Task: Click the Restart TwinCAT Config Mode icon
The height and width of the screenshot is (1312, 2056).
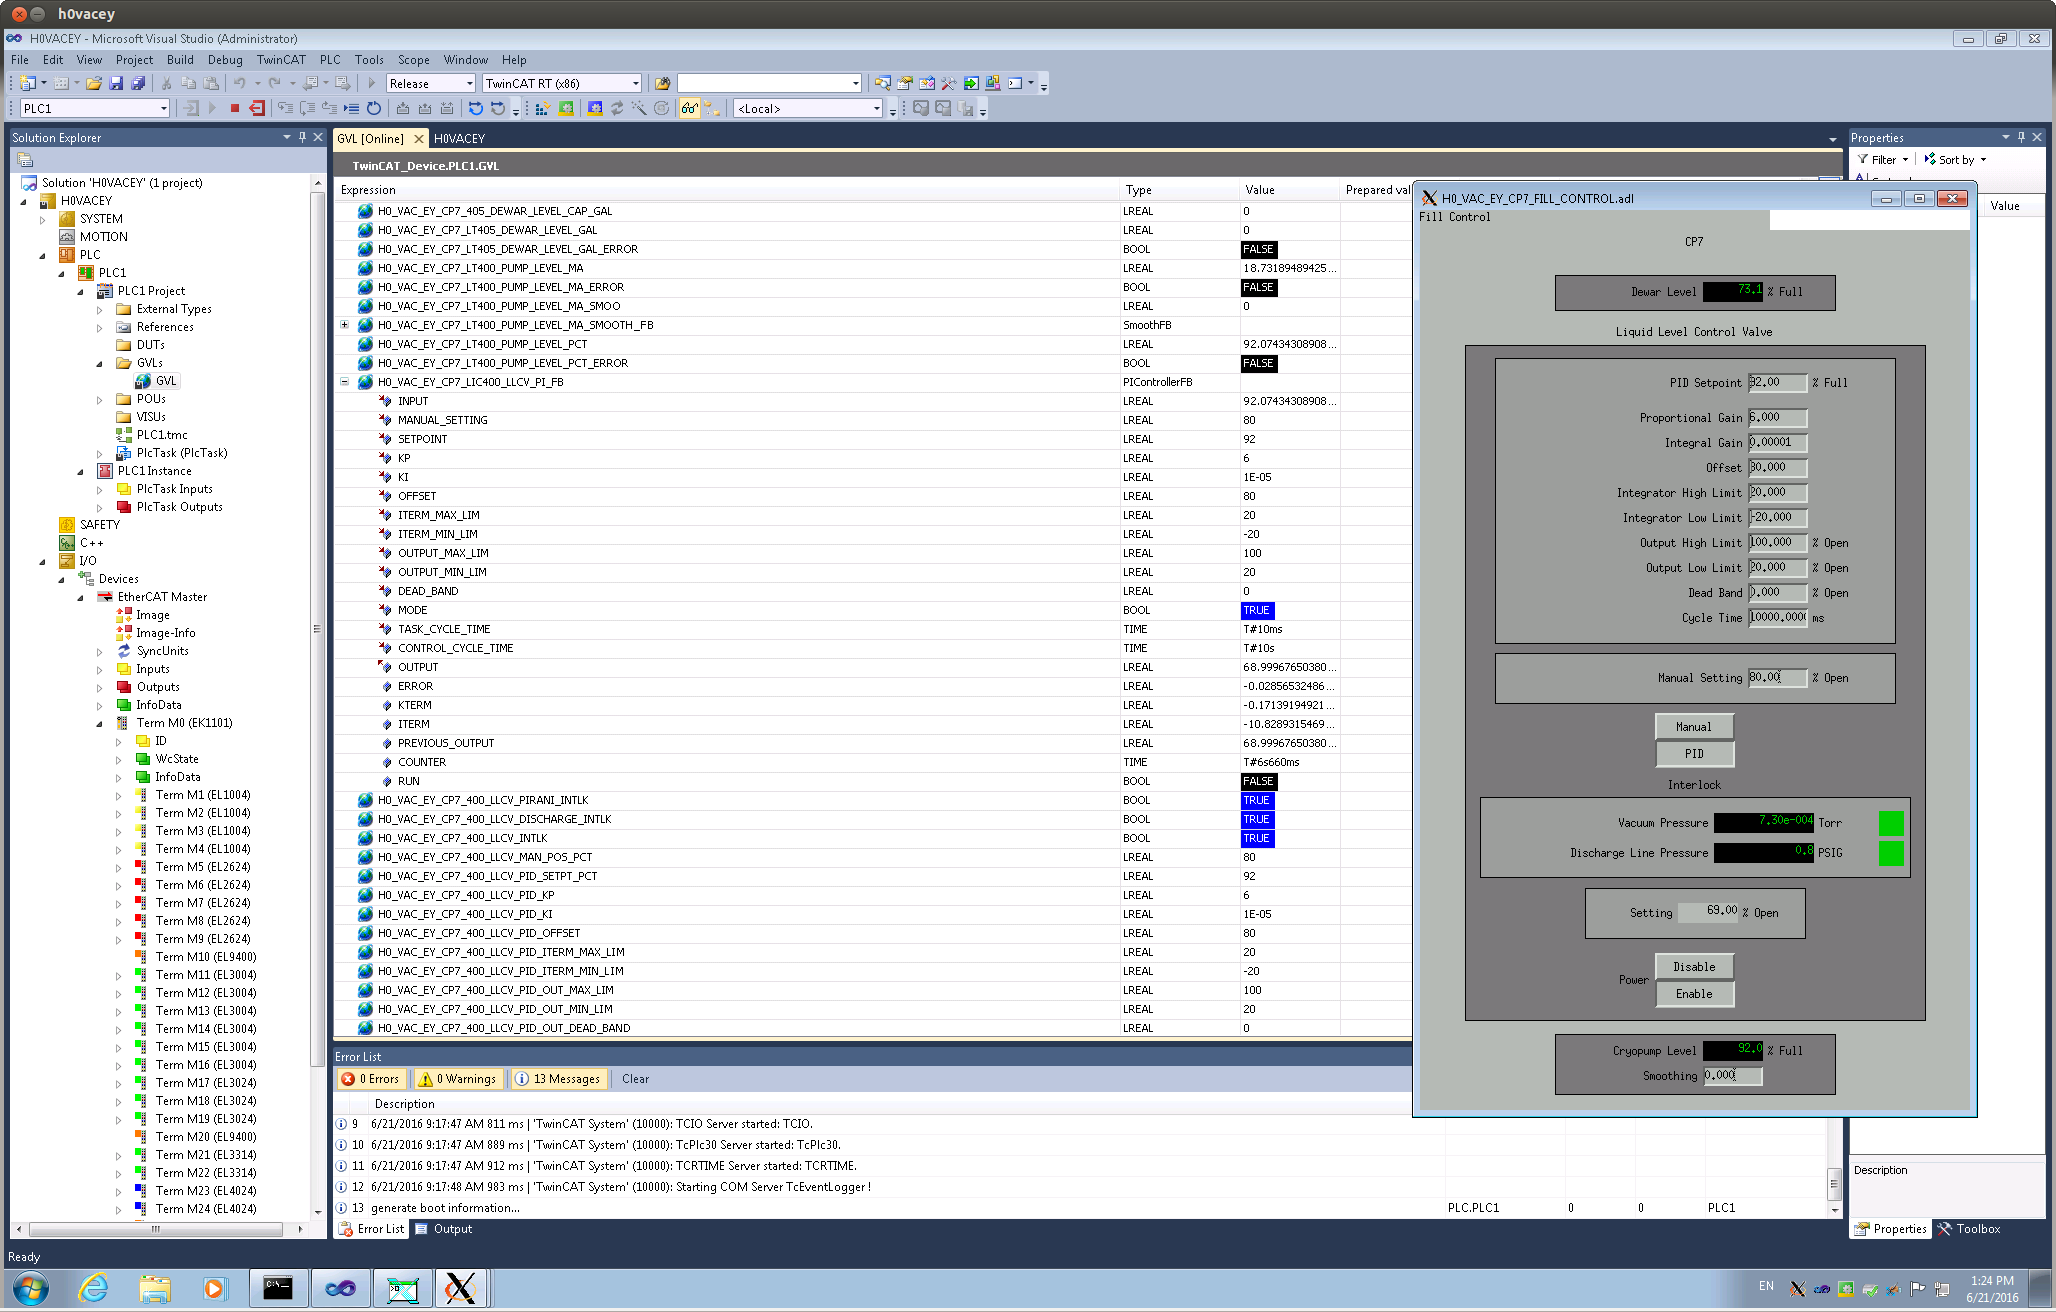Action: (x=595, y=108)
